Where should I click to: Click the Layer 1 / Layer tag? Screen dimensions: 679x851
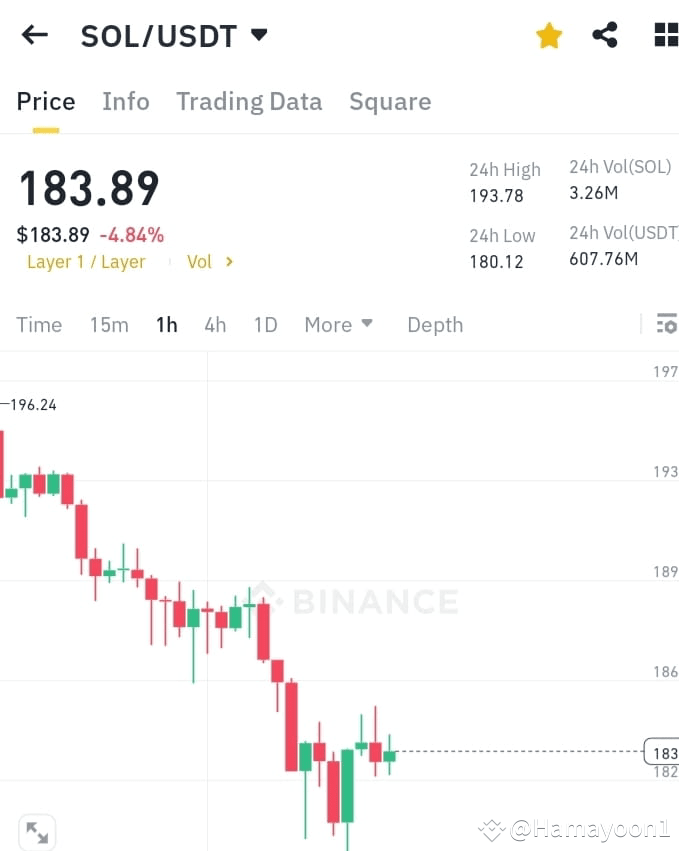click(x=86, y=261)
